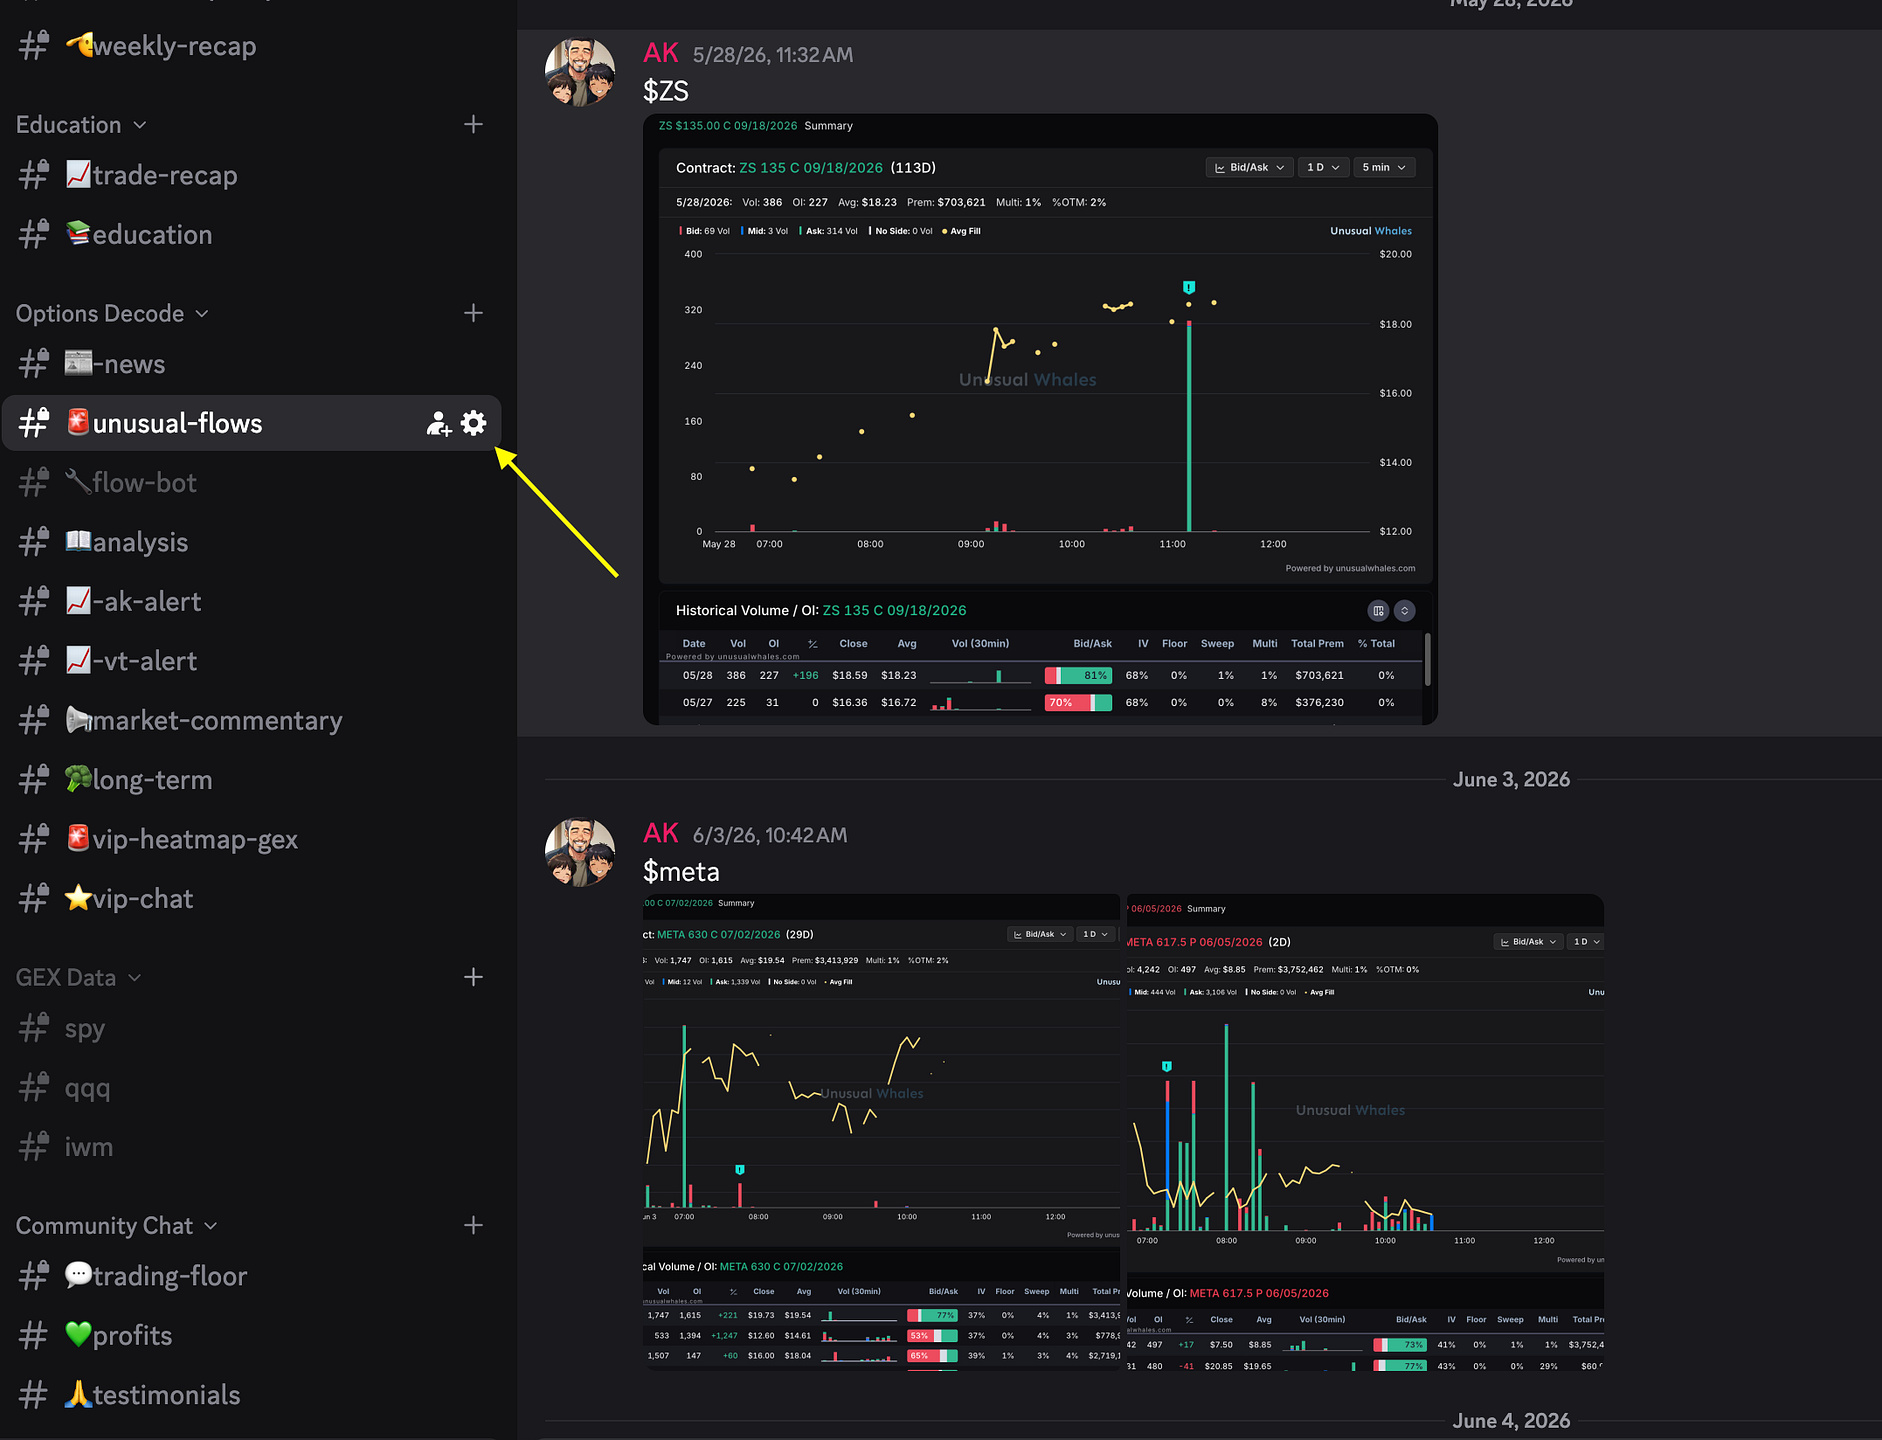Click the "$ZS" message text
The height and width of the screenshot is (1440, 1882).
point(666,91)
